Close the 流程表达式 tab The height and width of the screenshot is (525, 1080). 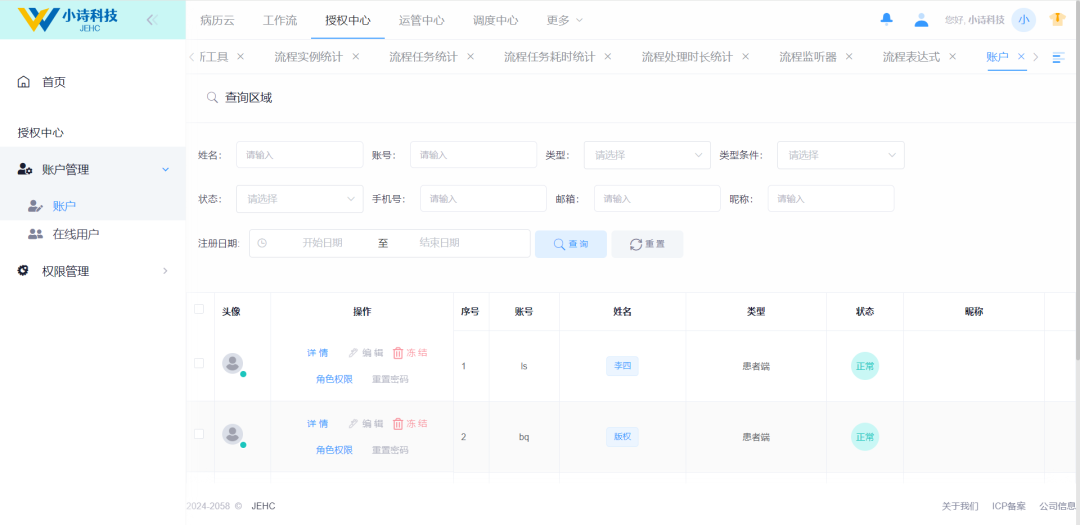pos(953,56)
